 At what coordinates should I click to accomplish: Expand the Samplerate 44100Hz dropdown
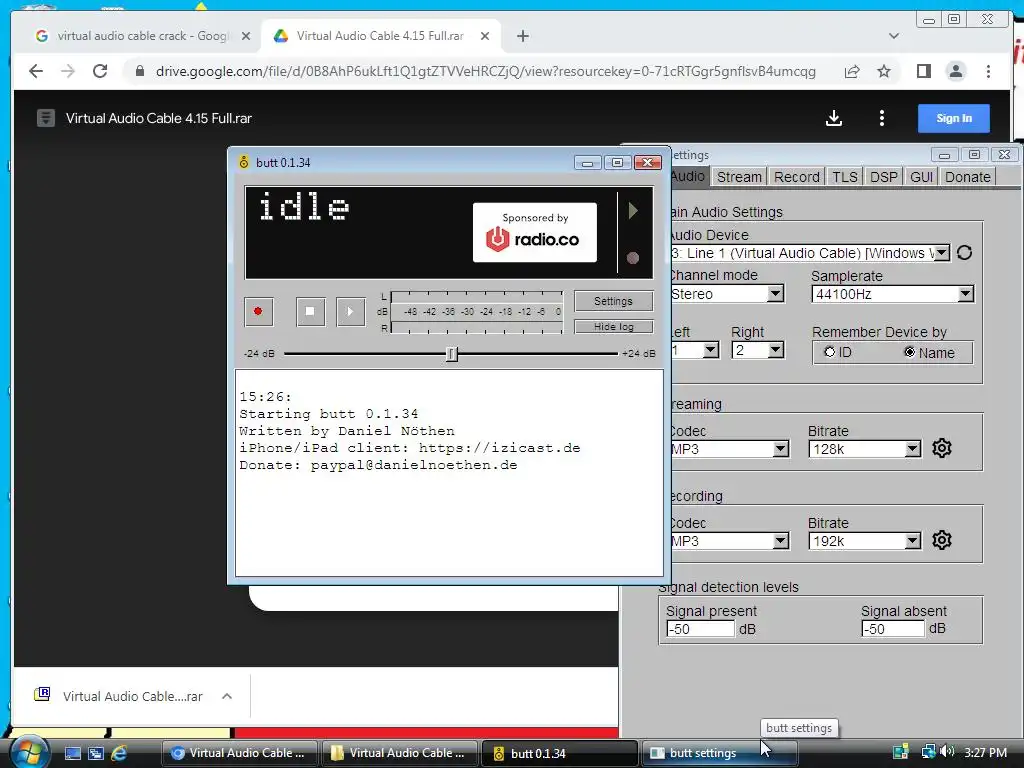pyautogui.click(x=966, y=295)
